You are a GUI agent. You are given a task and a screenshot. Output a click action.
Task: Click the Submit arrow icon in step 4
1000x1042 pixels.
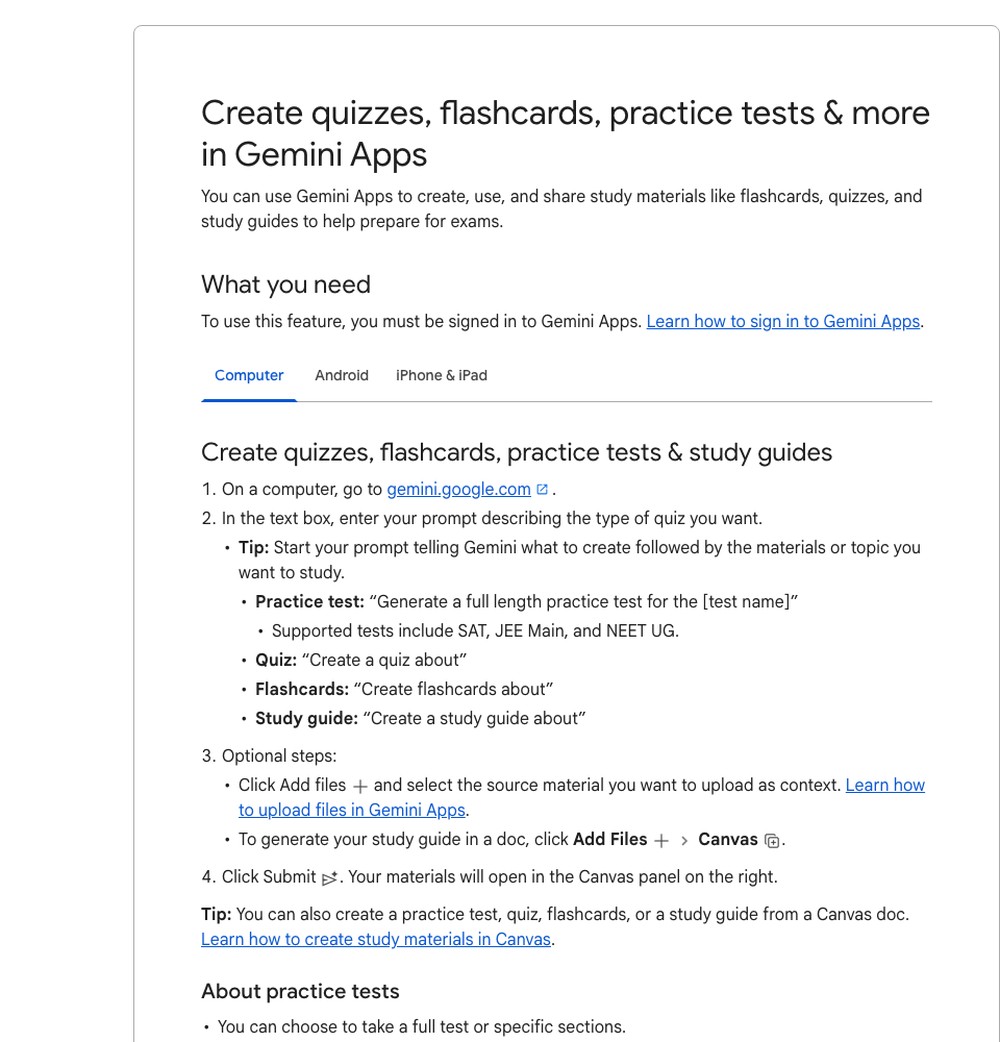(x=330, y=879)
